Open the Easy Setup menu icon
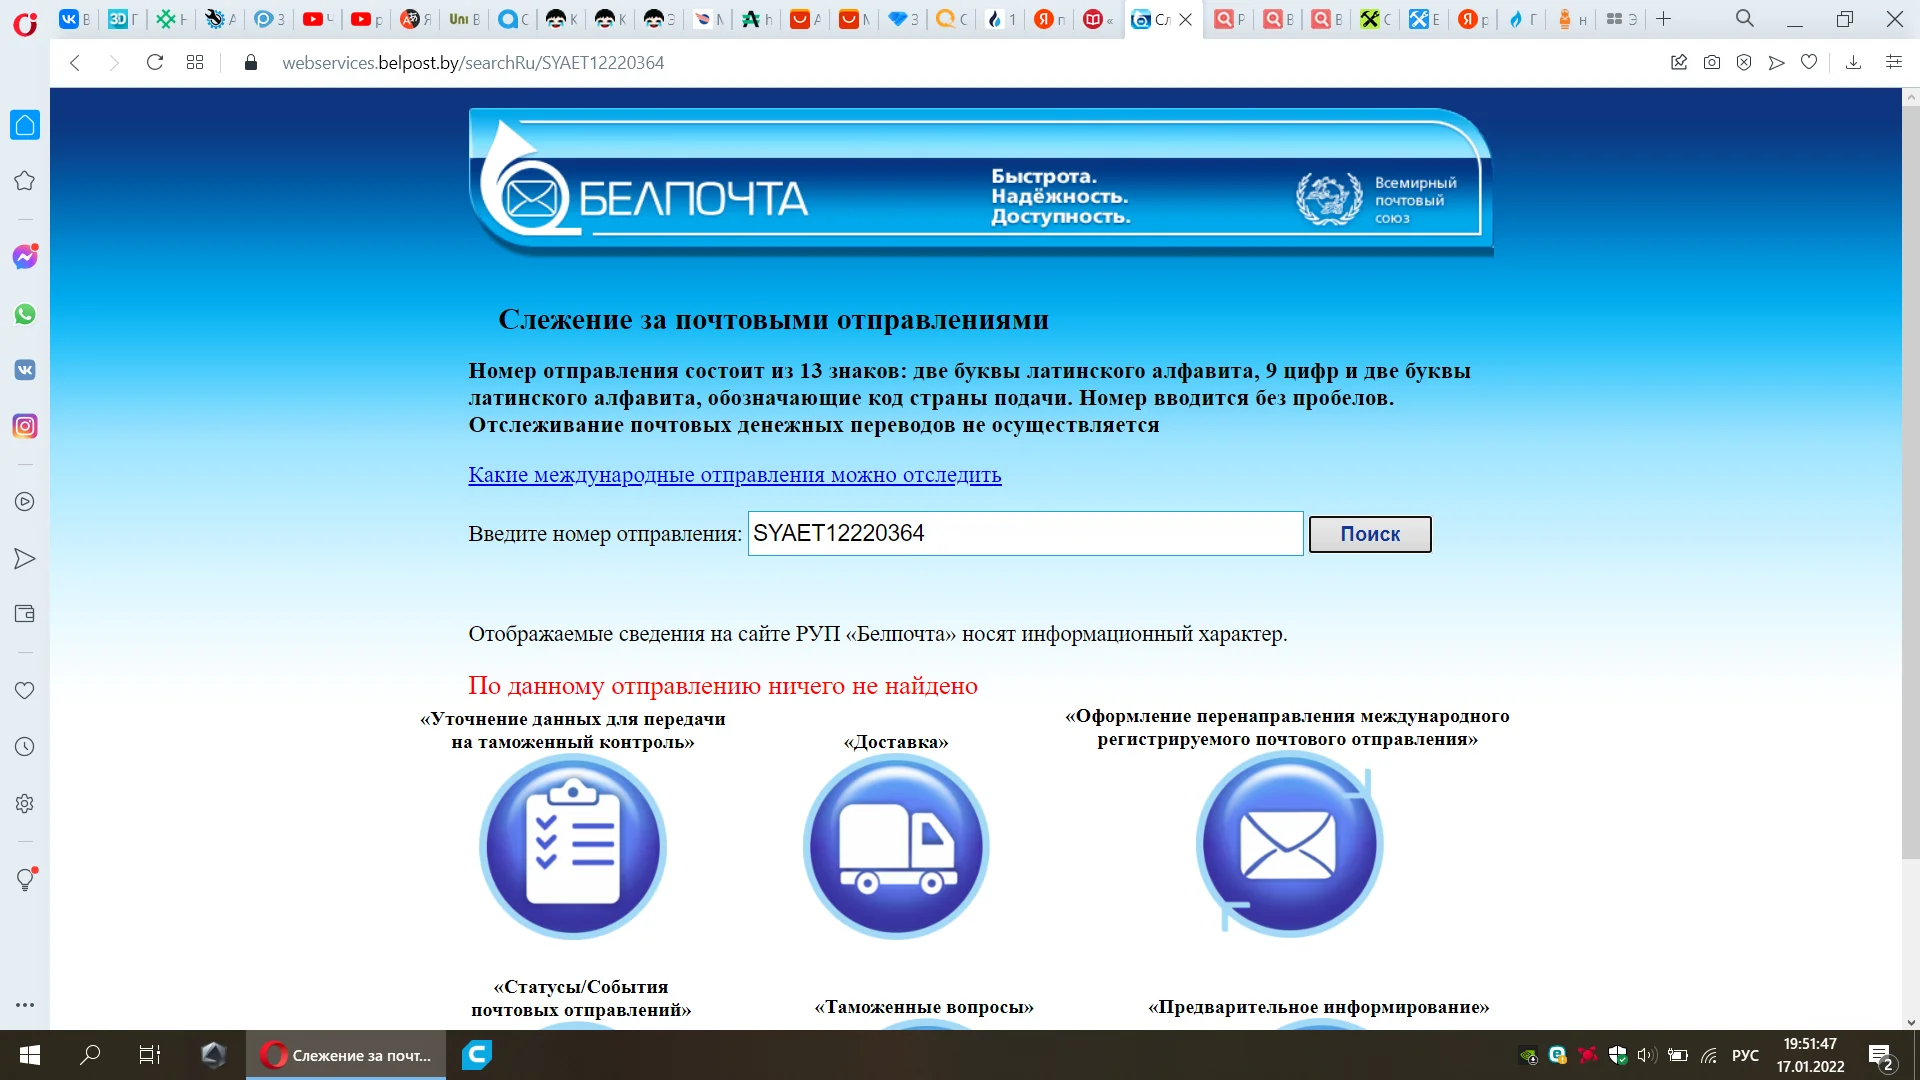The image size is (1920, 1080). [1893, 62]
